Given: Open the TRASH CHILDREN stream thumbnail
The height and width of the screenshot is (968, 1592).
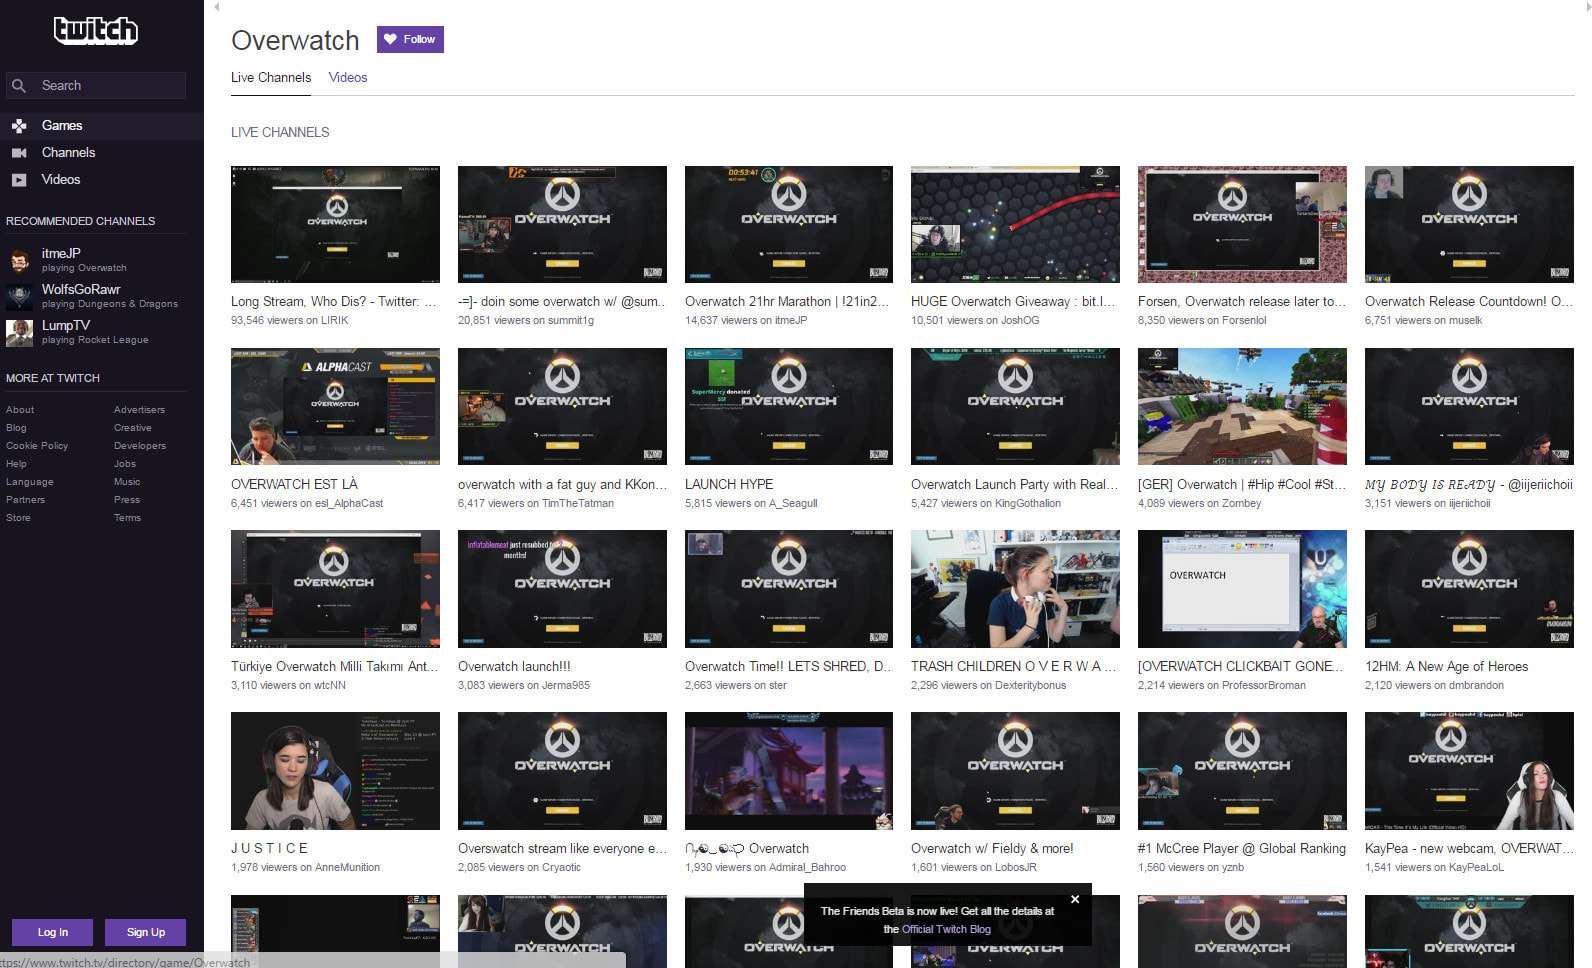Looking at the screenshot, I should pos(1015,589).
